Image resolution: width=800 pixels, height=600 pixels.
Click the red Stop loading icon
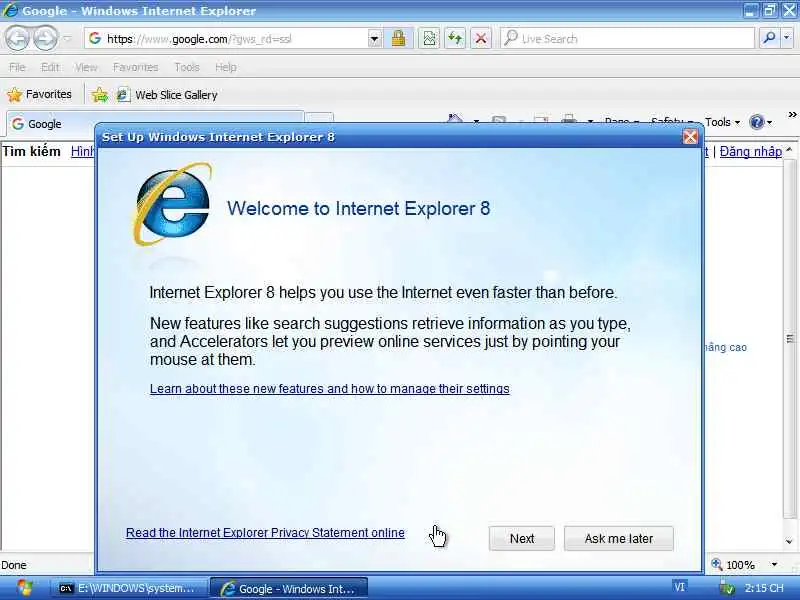coord(481,38)
